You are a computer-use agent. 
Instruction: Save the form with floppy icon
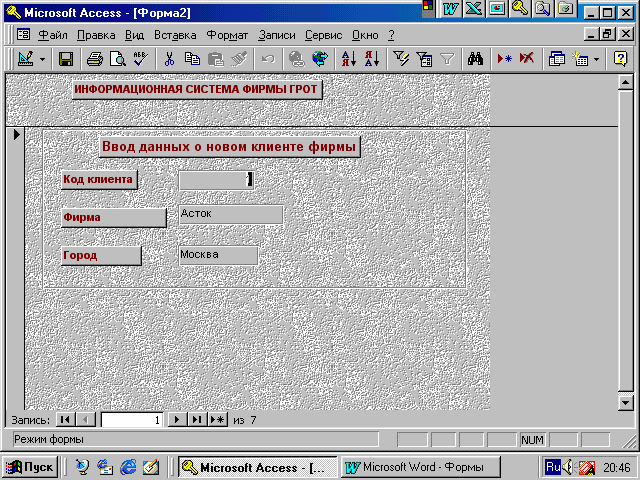click(66, 59)
